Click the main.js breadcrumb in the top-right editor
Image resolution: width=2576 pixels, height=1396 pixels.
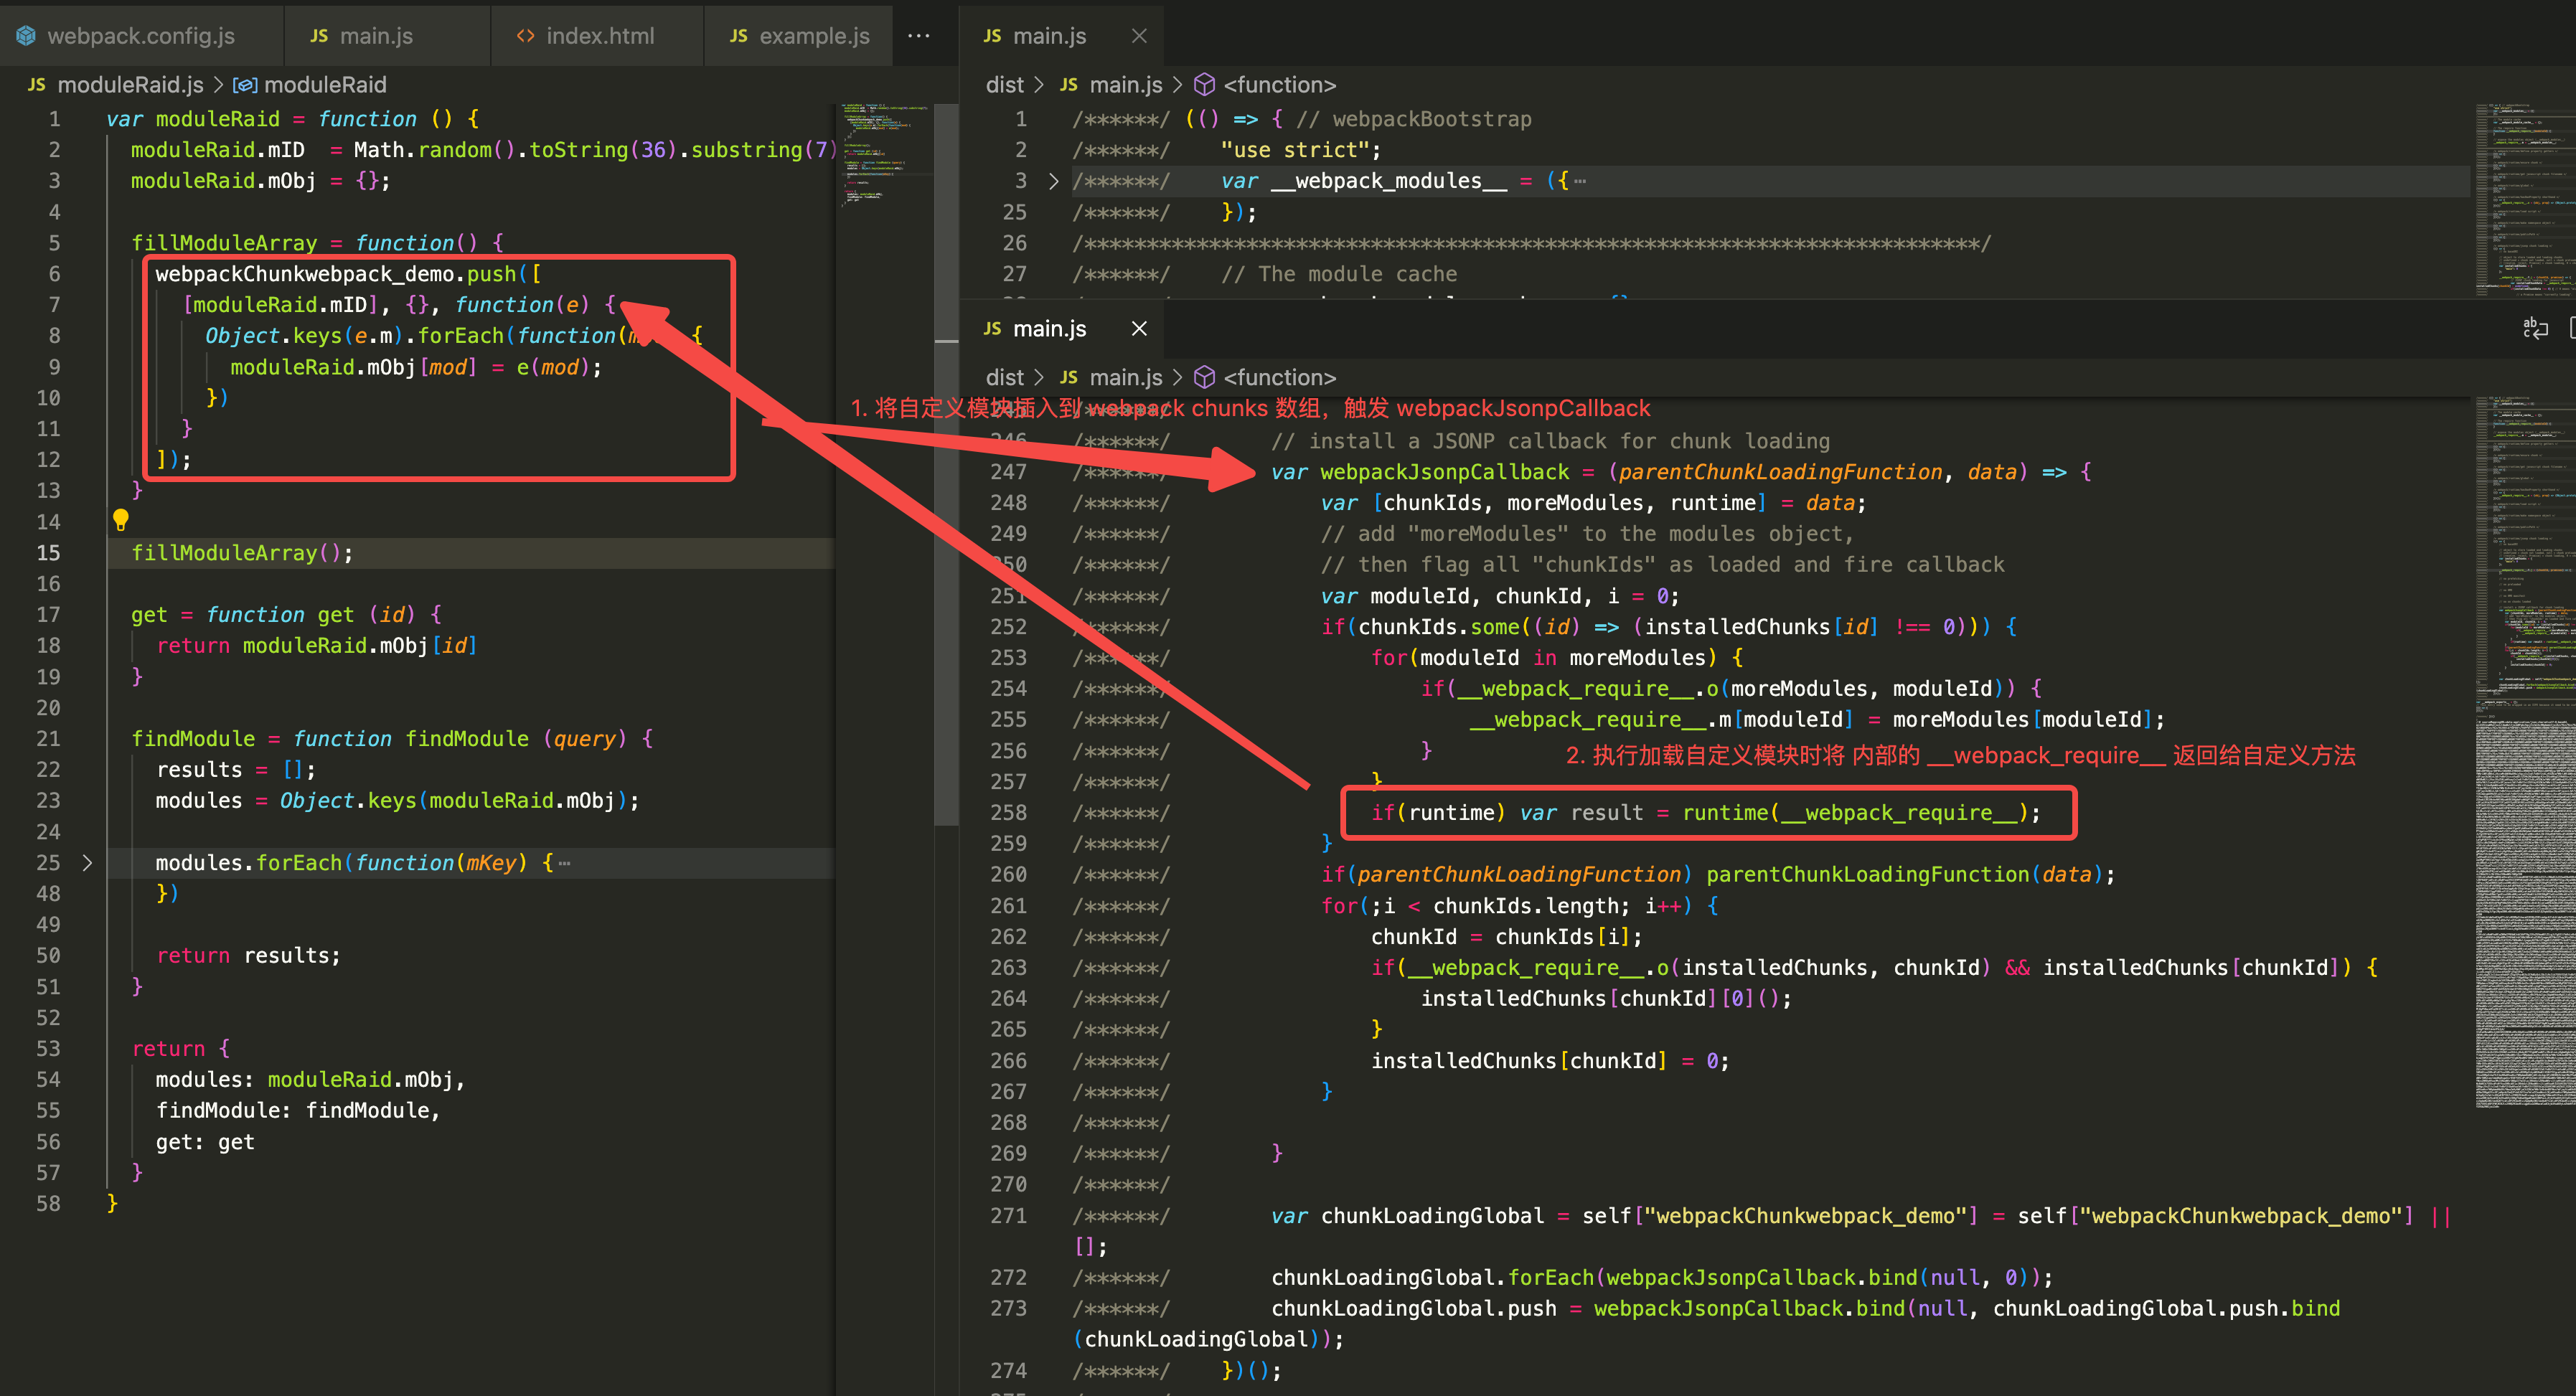coord(1125,85)
